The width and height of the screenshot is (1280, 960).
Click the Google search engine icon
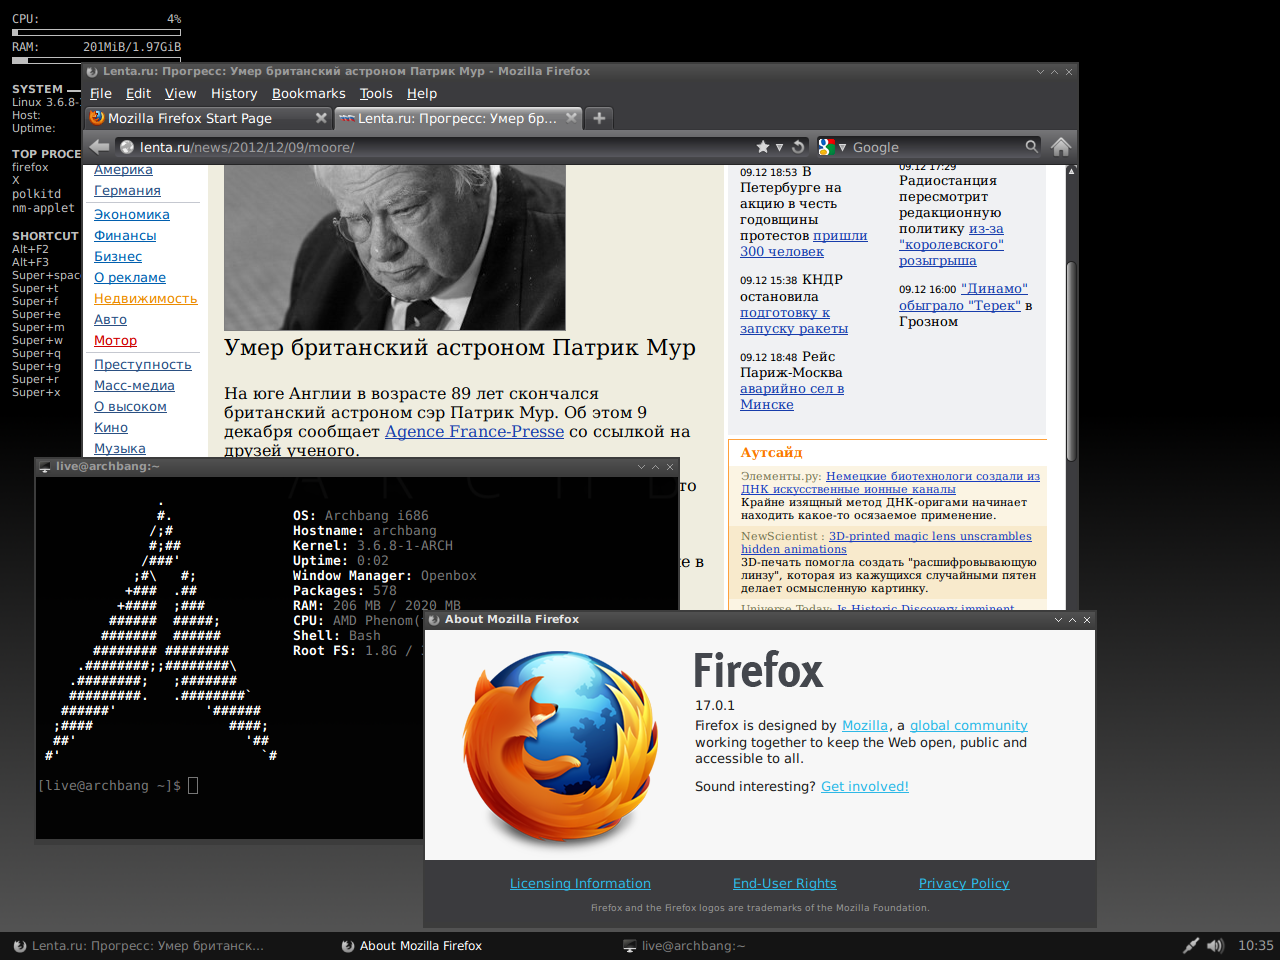pos(825,147)
